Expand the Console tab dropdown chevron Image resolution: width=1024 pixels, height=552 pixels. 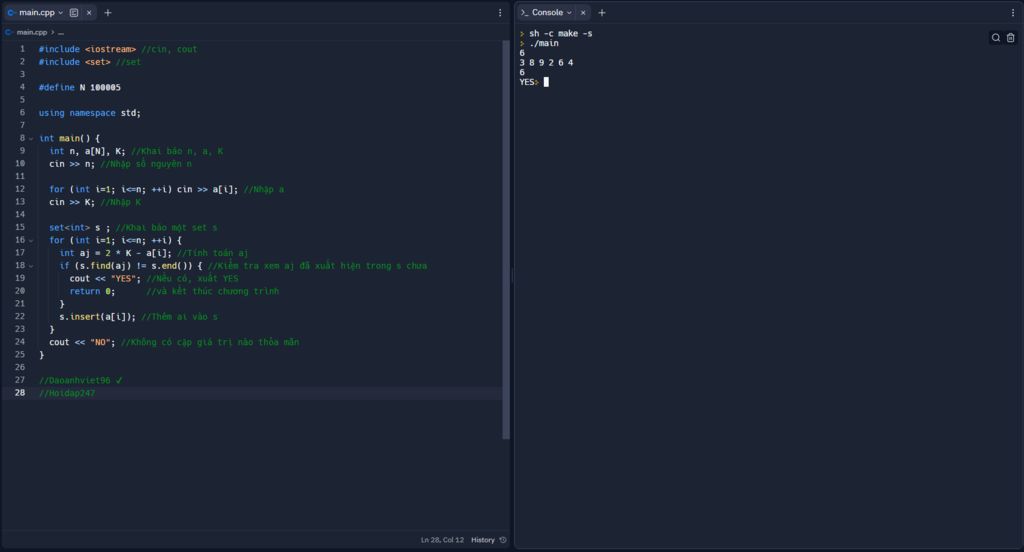pyautogui.click(x=570, y=13)
